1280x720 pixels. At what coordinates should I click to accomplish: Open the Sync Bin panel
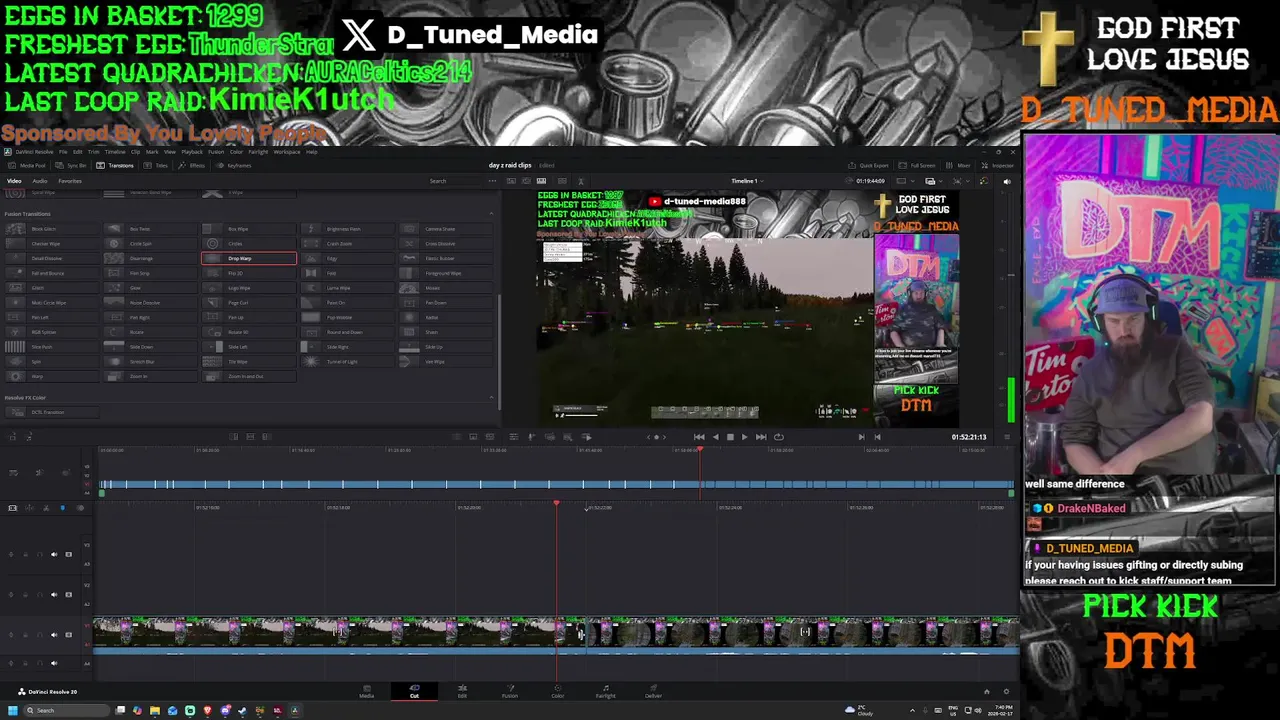[x=70, y=165]
